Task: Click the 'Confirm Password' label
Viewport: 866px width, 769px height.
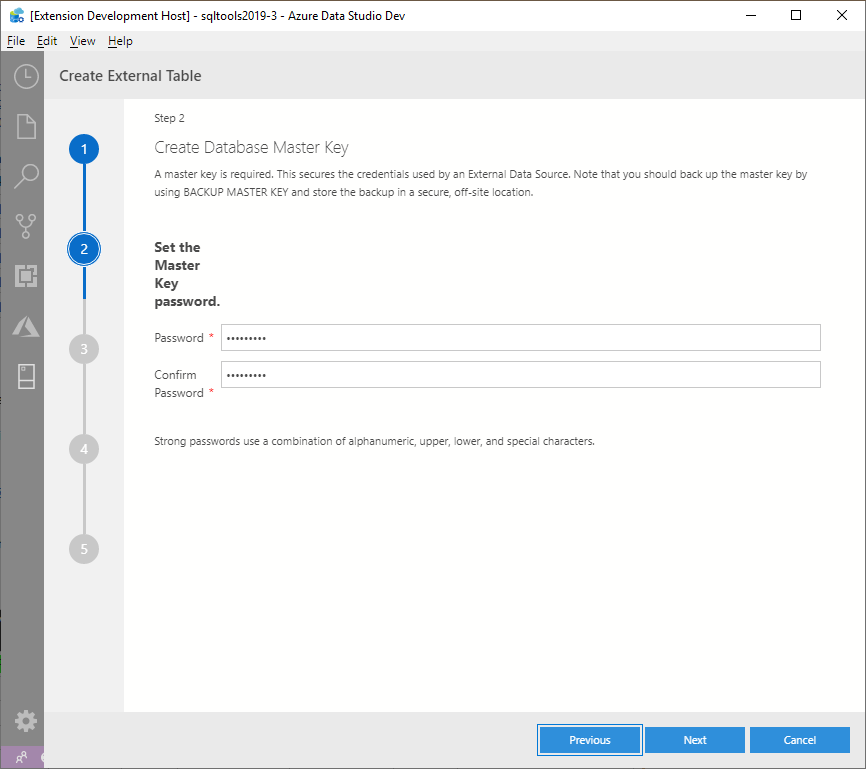Action: (x=179, y=384)
